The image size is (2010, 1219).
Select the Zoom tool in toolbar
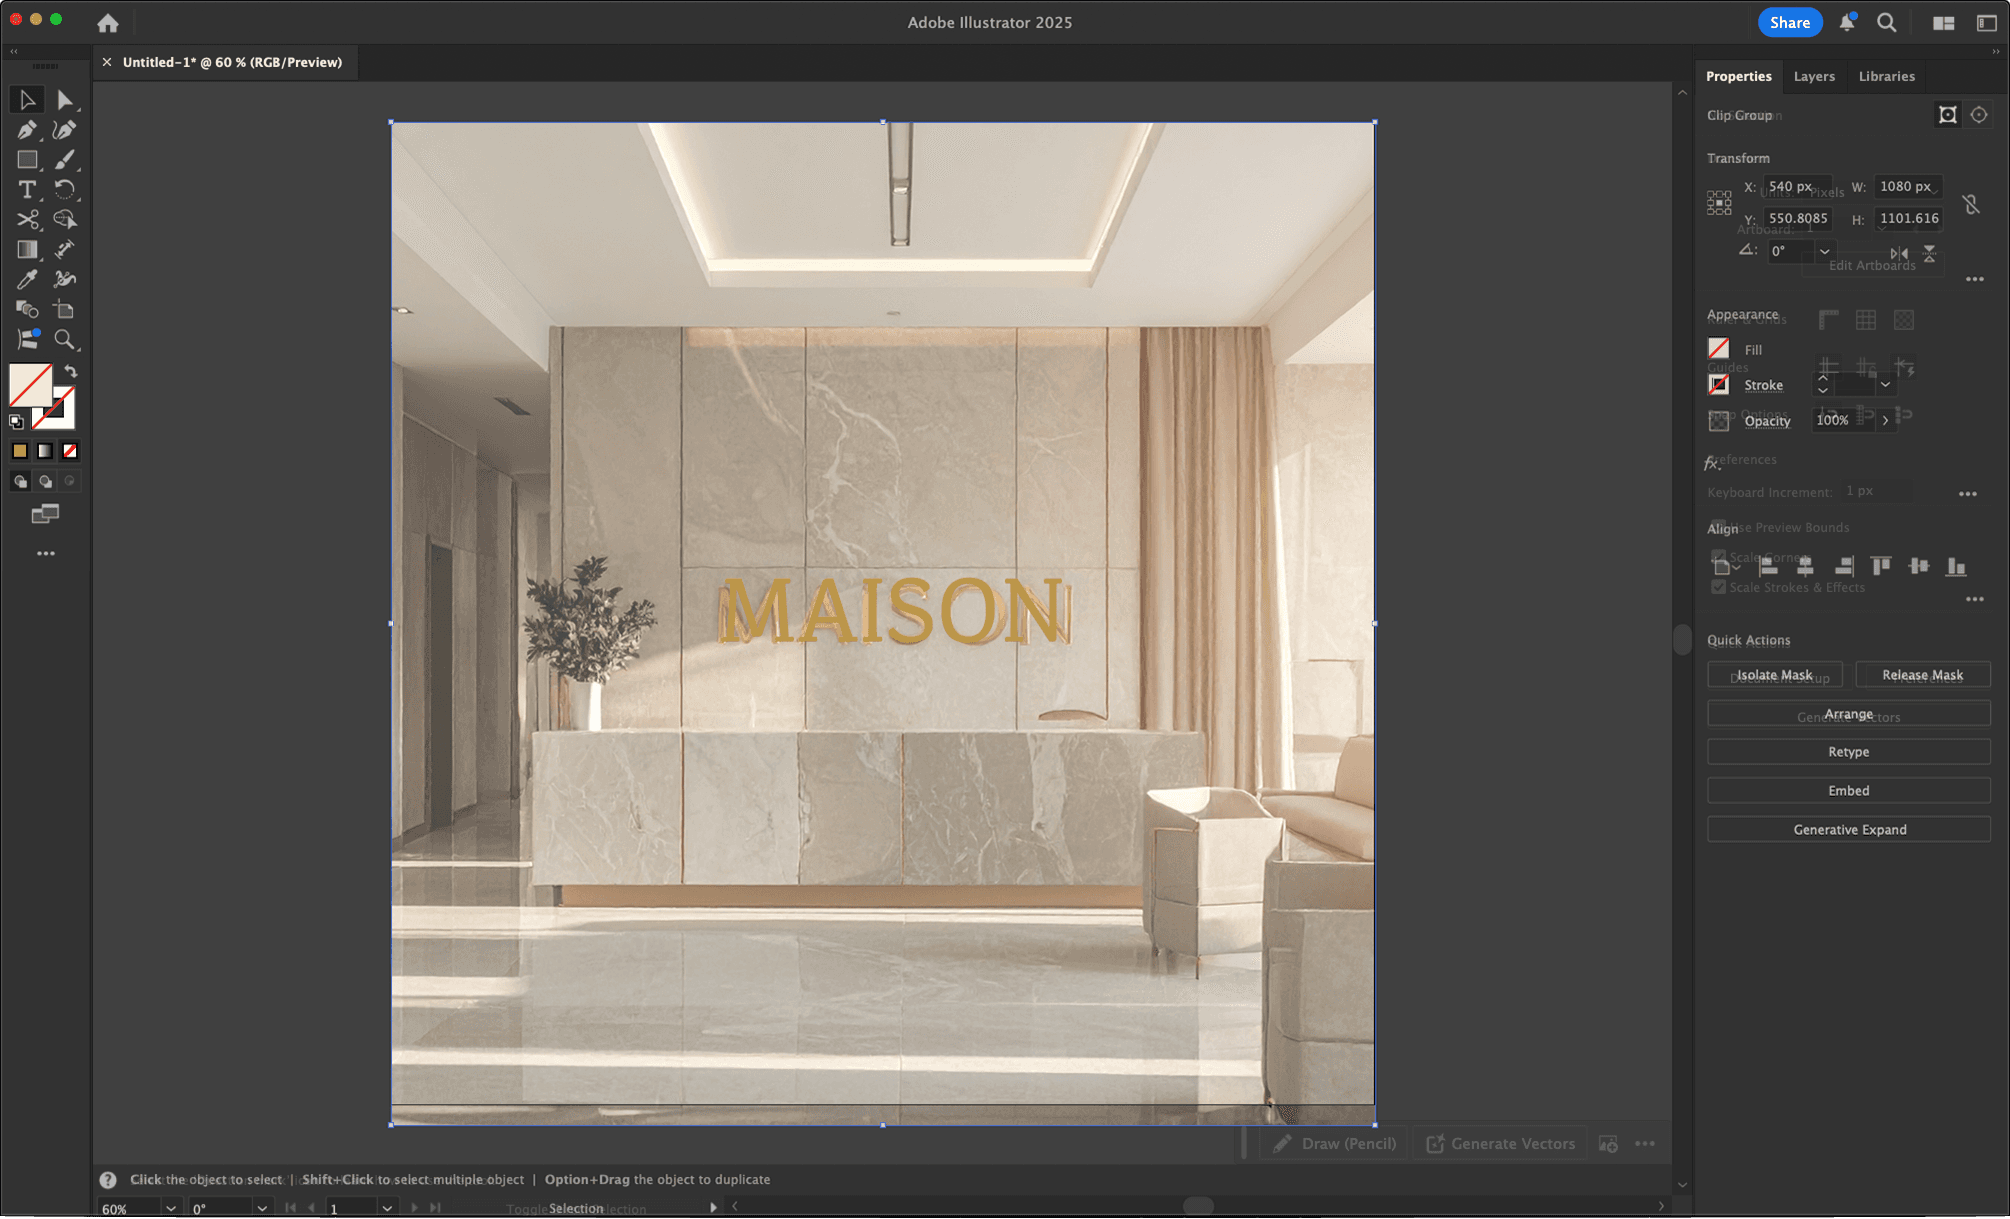click(x=65, y=340)
